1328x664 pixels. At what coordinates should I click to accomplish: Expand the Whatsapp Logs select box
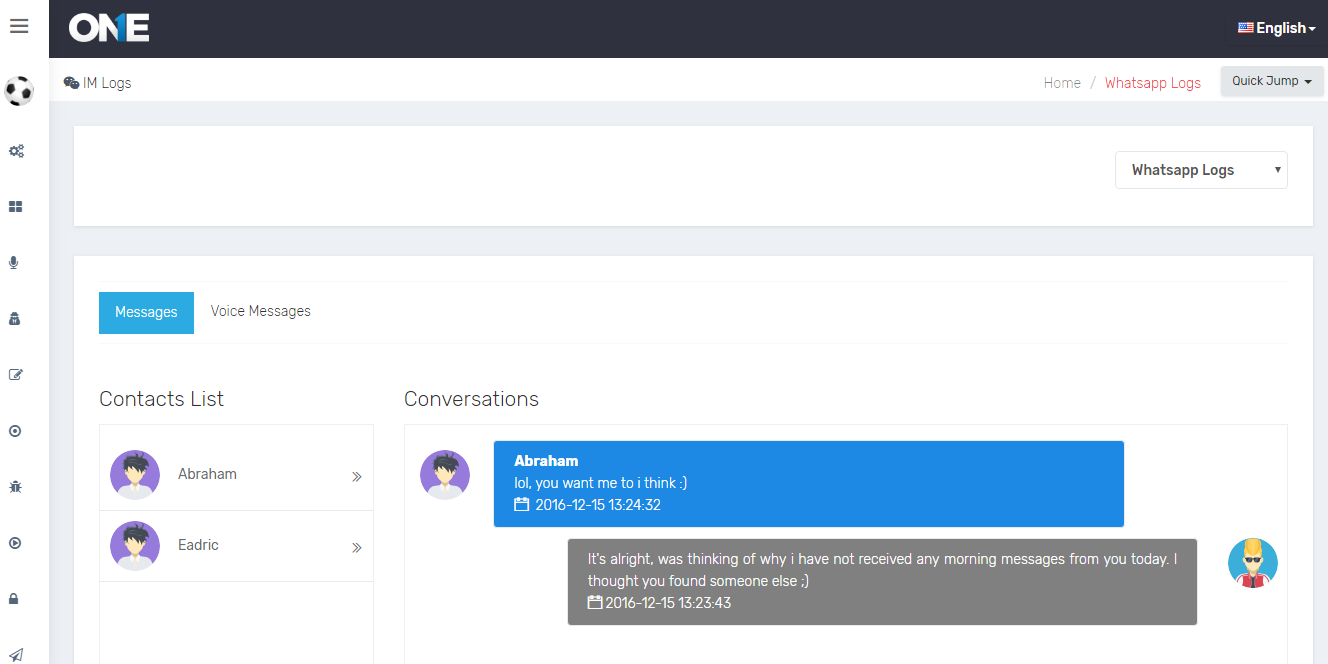click(1201, 170)
